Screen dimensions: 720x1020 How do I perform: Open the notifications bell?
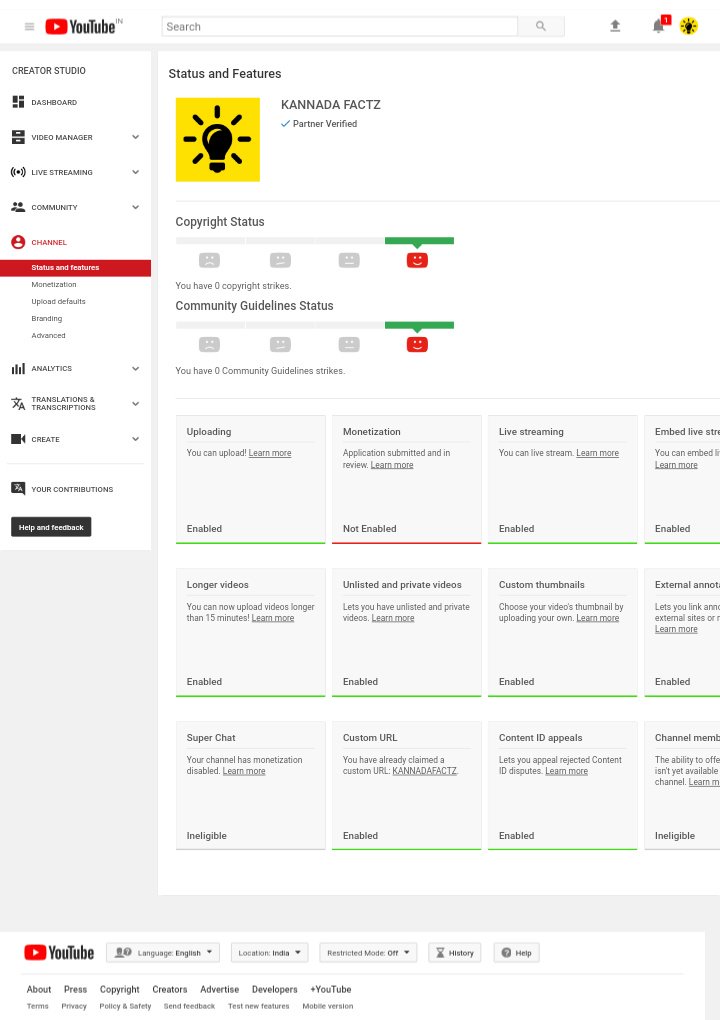click(x=659, y=26)
